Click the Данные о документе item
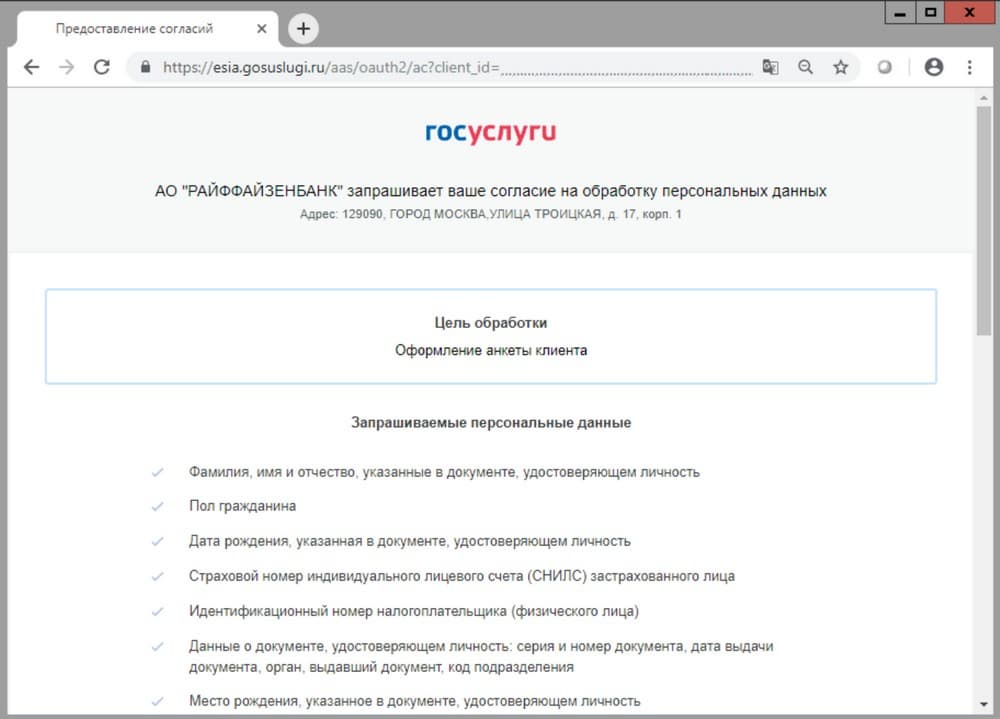Screen dimensions: 1000x719 point(481,656)
